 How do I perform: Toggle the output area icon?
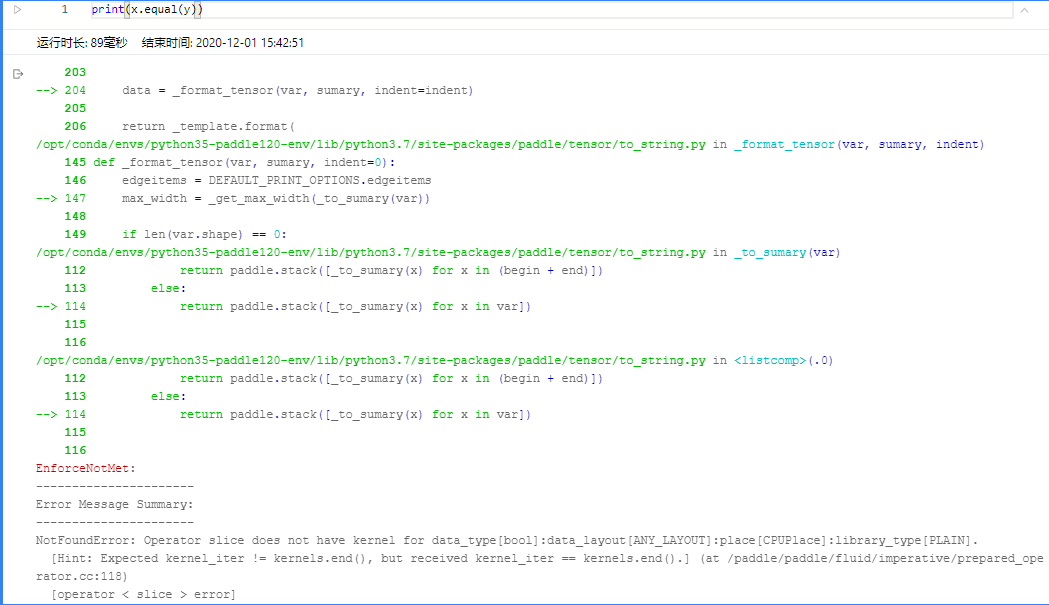pos(18,74)
